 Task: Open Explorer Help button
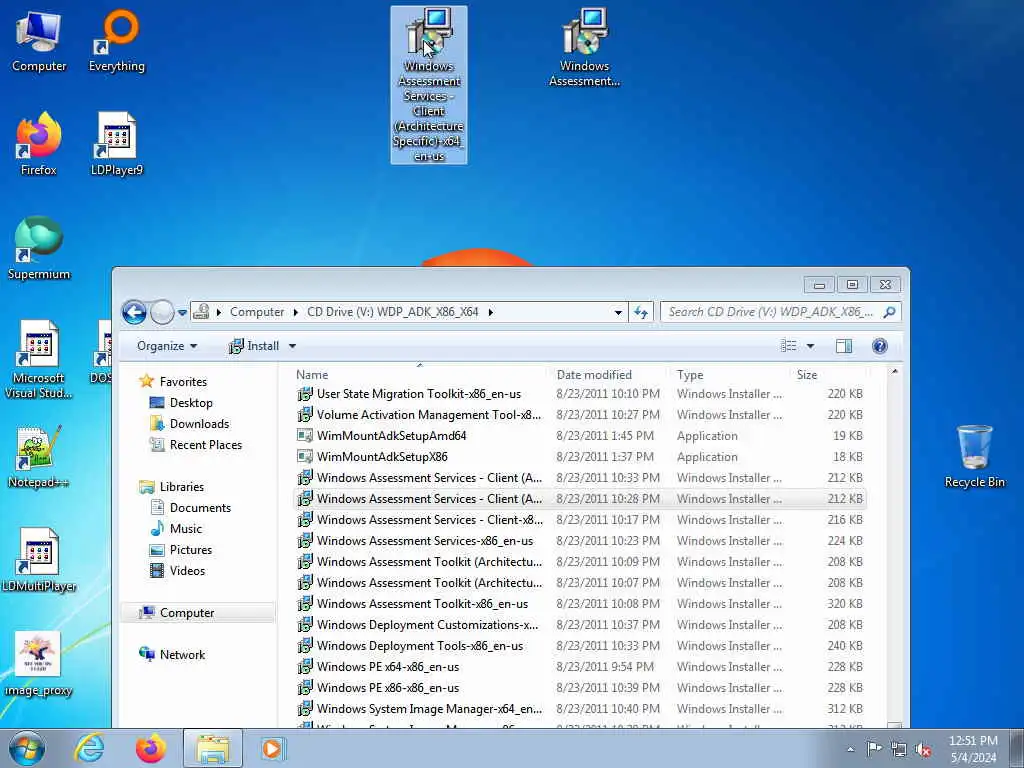pos(880,346)
